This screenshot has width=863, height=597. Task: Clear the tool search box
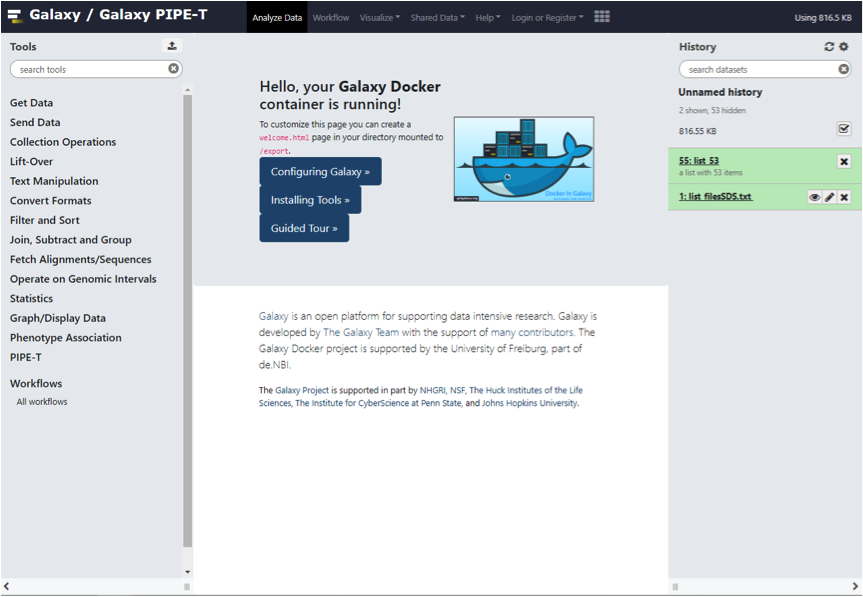[173, 69]
